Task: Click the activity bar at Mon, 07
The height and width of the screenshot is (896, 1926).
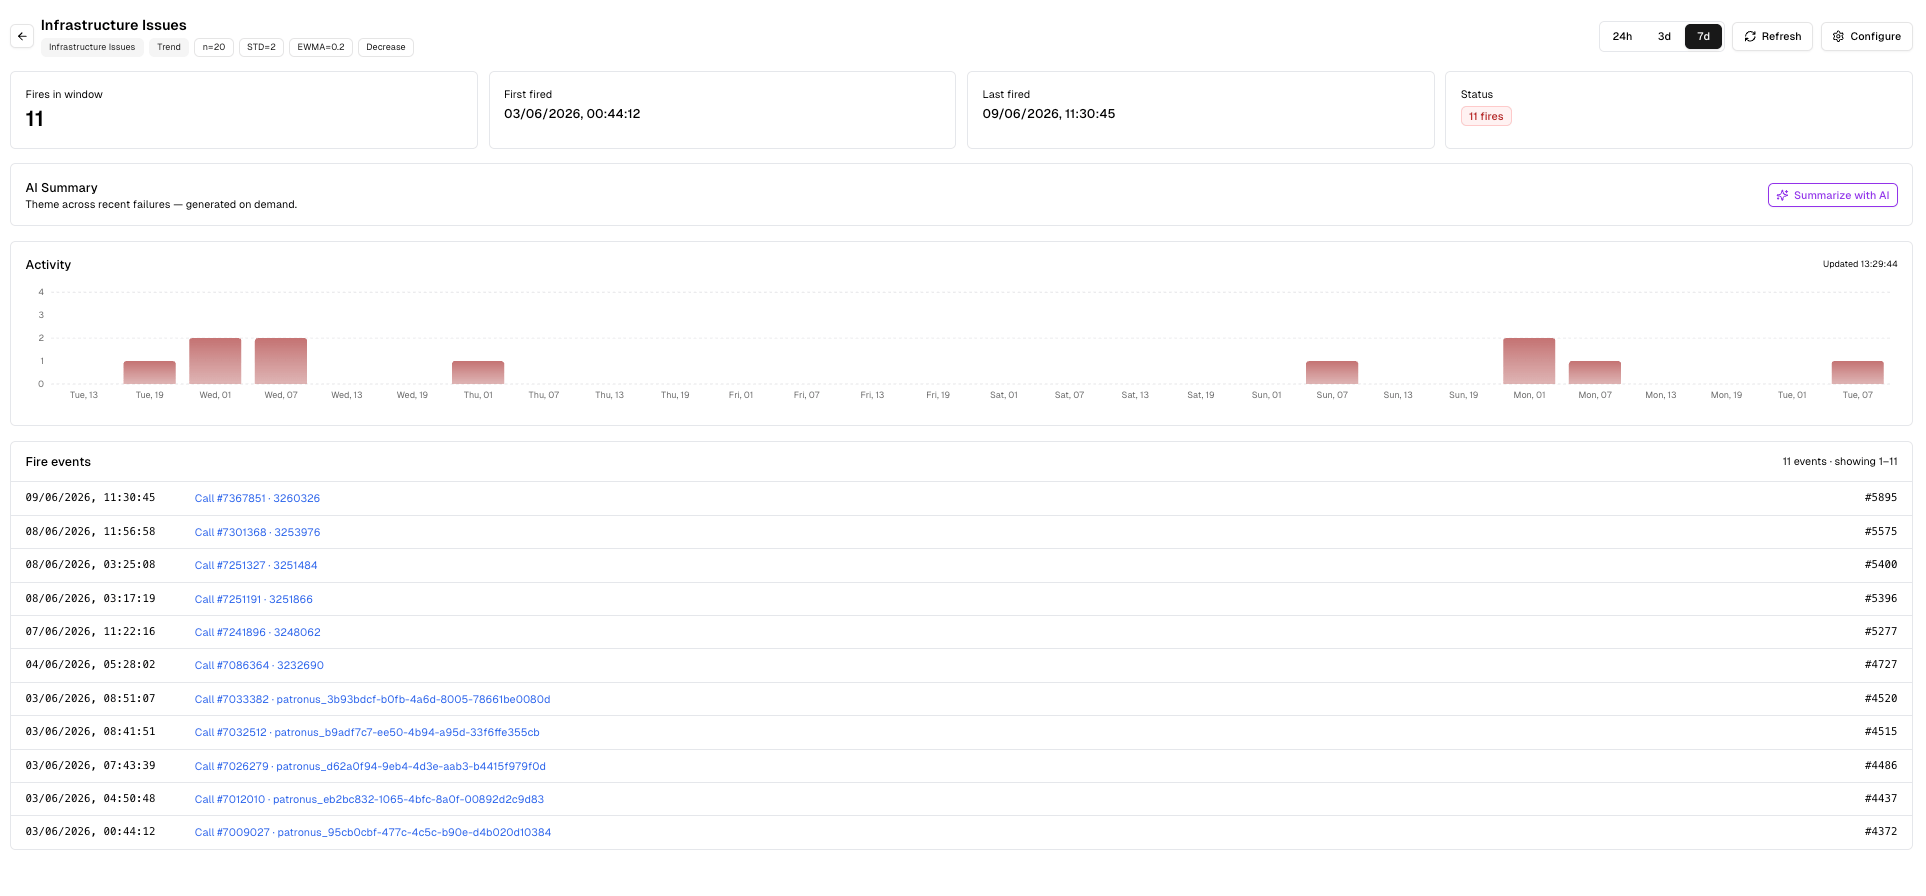Action: 1595,373
